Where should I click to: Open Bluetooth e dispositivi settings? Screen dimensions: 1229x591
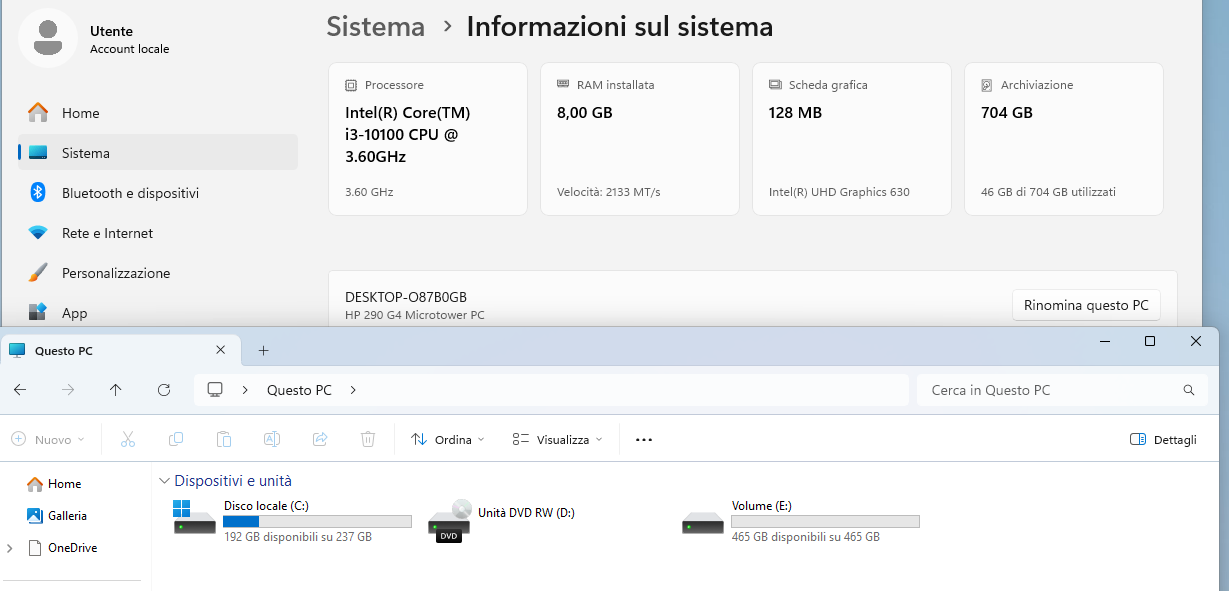158,193
